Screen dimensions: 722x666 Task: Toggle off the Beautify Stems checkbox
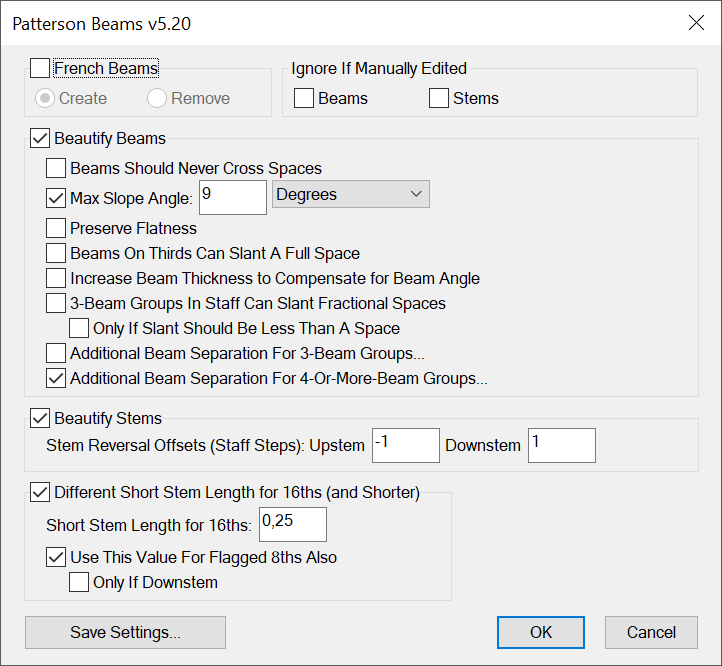click(40, 418)
